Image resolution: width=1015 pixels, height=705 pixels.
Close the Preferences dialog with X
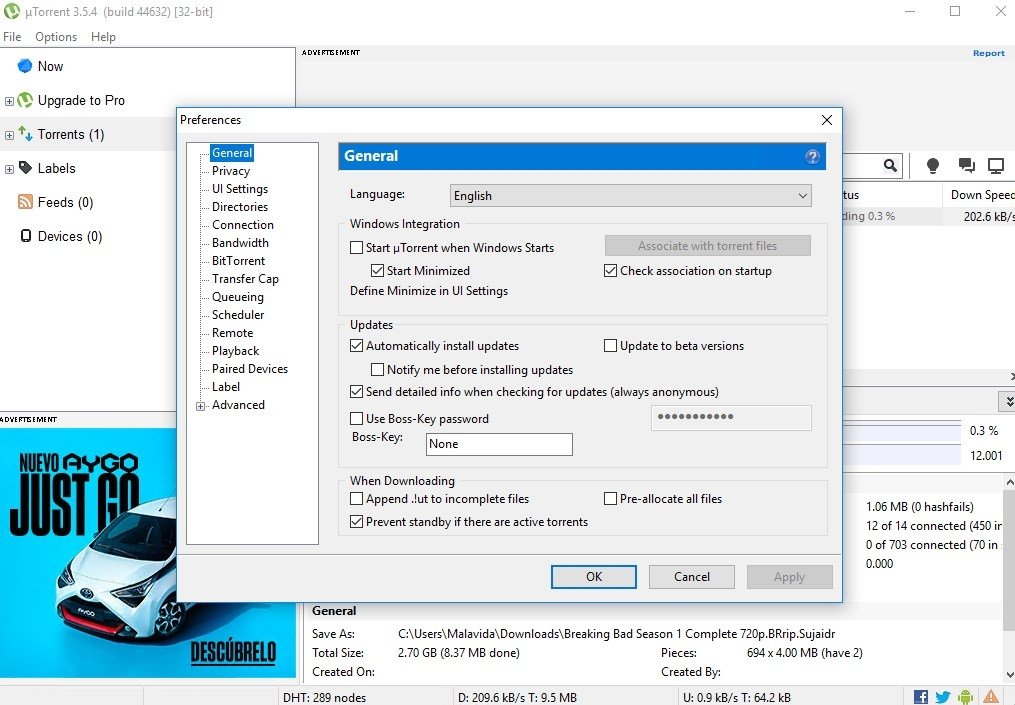[x=827, y=120]
